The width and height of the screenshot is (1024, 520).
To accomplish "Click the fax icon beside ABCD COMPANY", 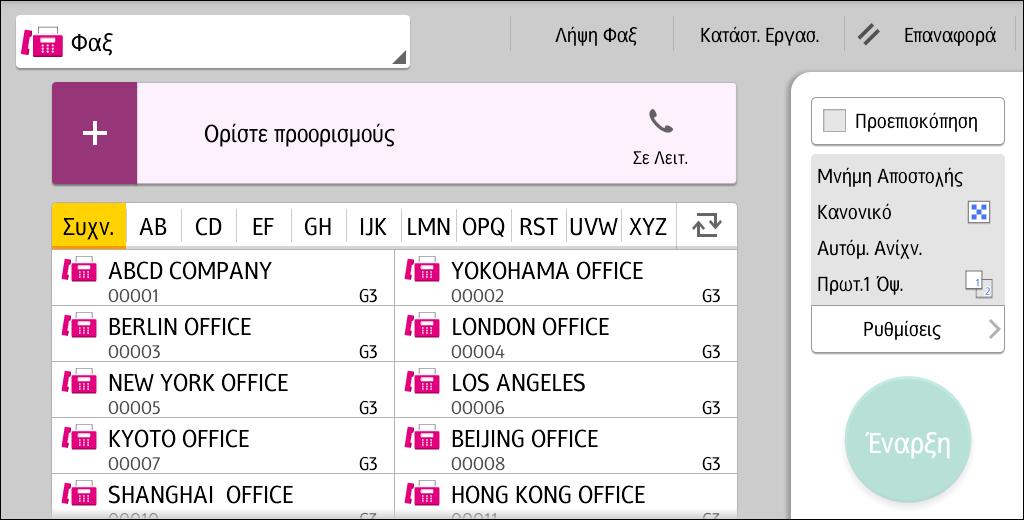I will pos(79,270).
